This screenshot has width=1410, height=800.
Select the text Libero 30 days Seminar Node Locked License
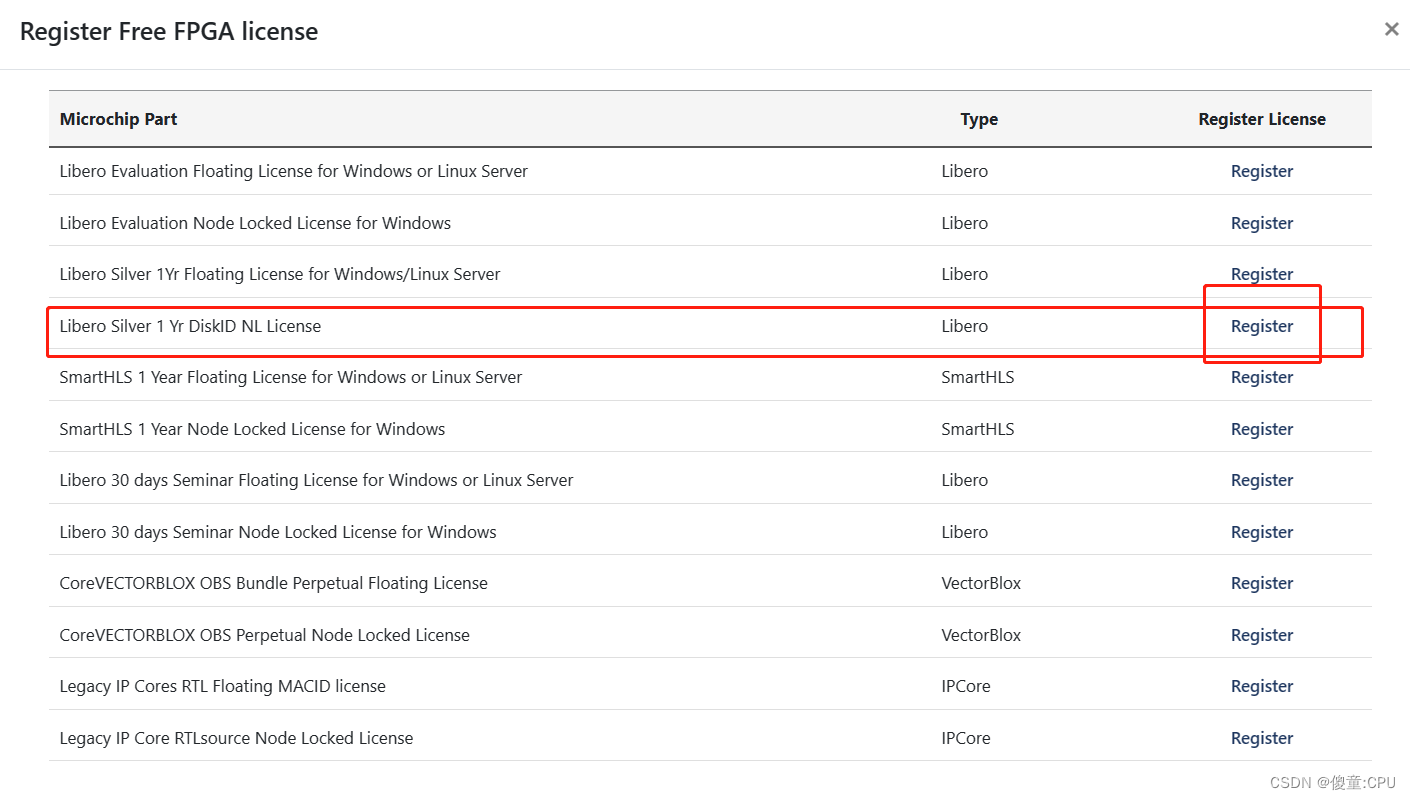(x=278, y=532)
